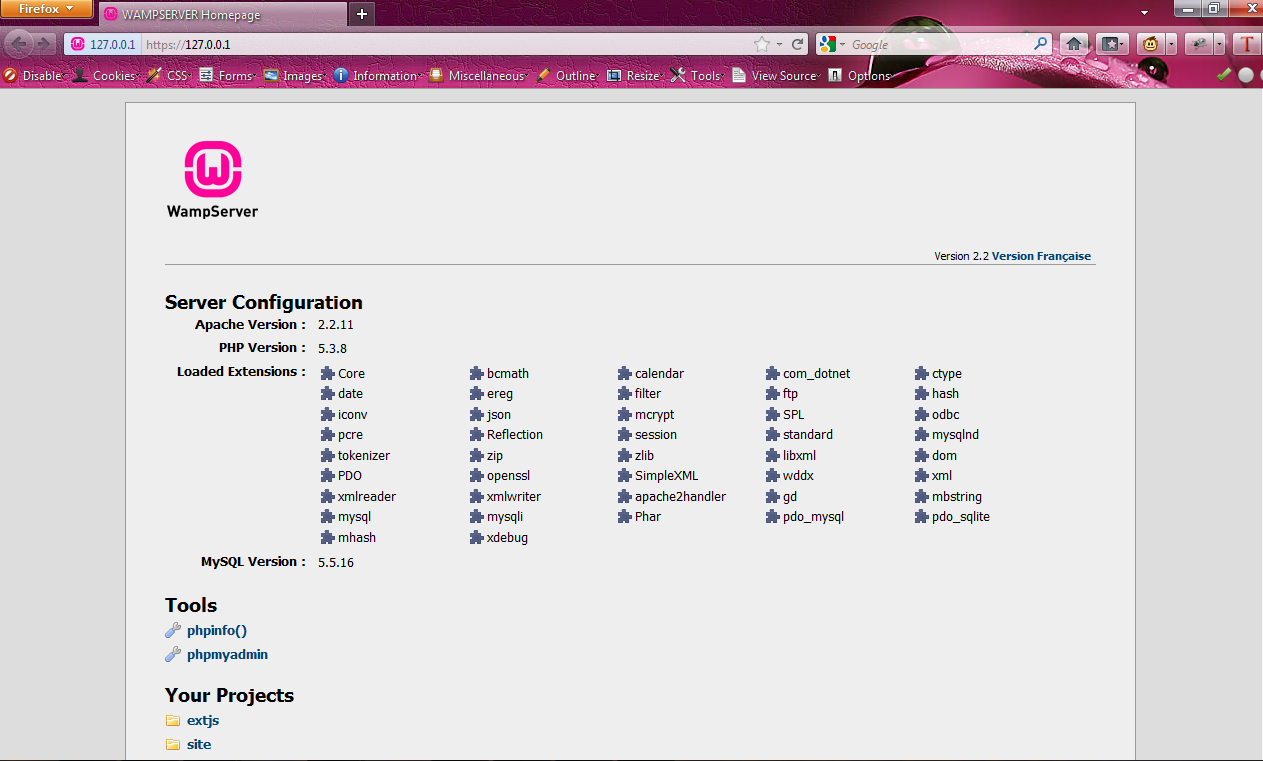The width and height of the screenshot is (1263, 761).
Task: Click the Core extension name
Action: 351,373
